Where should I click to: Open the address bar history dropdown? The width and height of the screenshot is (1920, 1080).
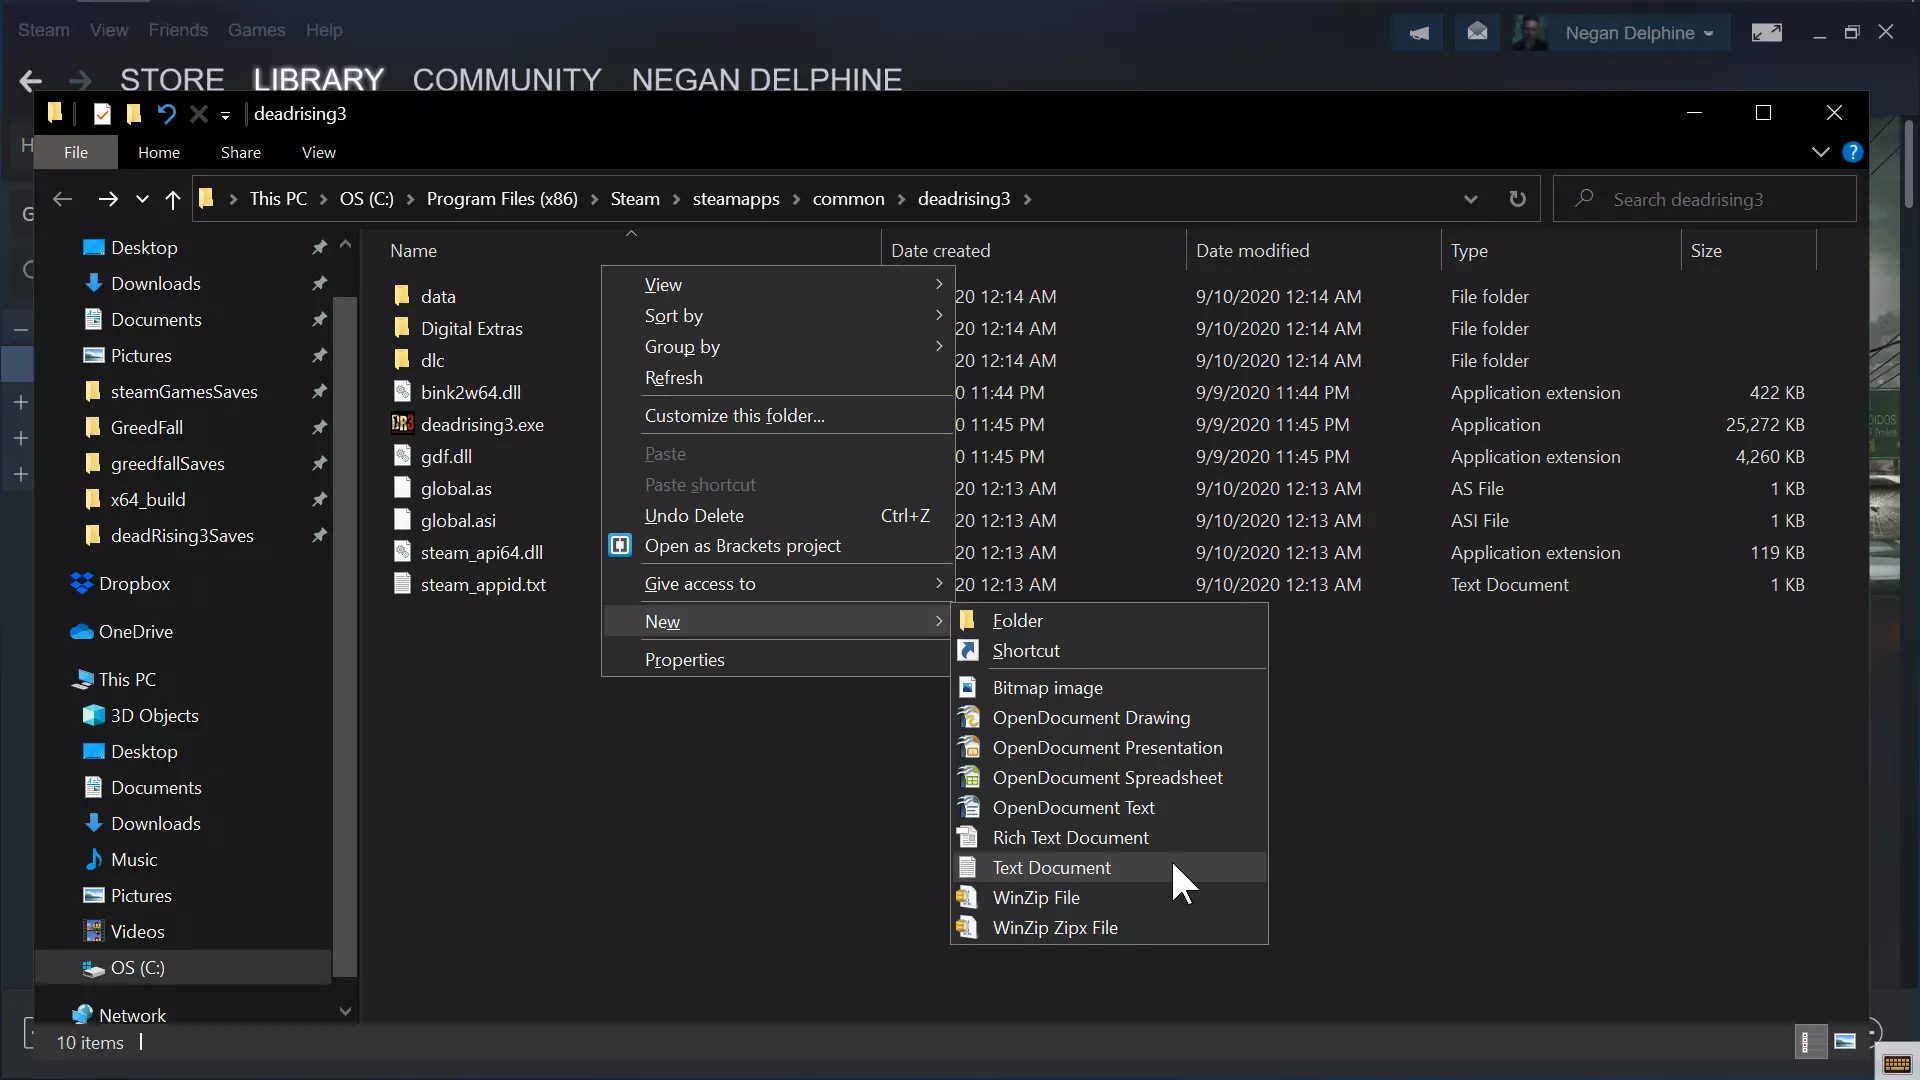click(1470, 199)
